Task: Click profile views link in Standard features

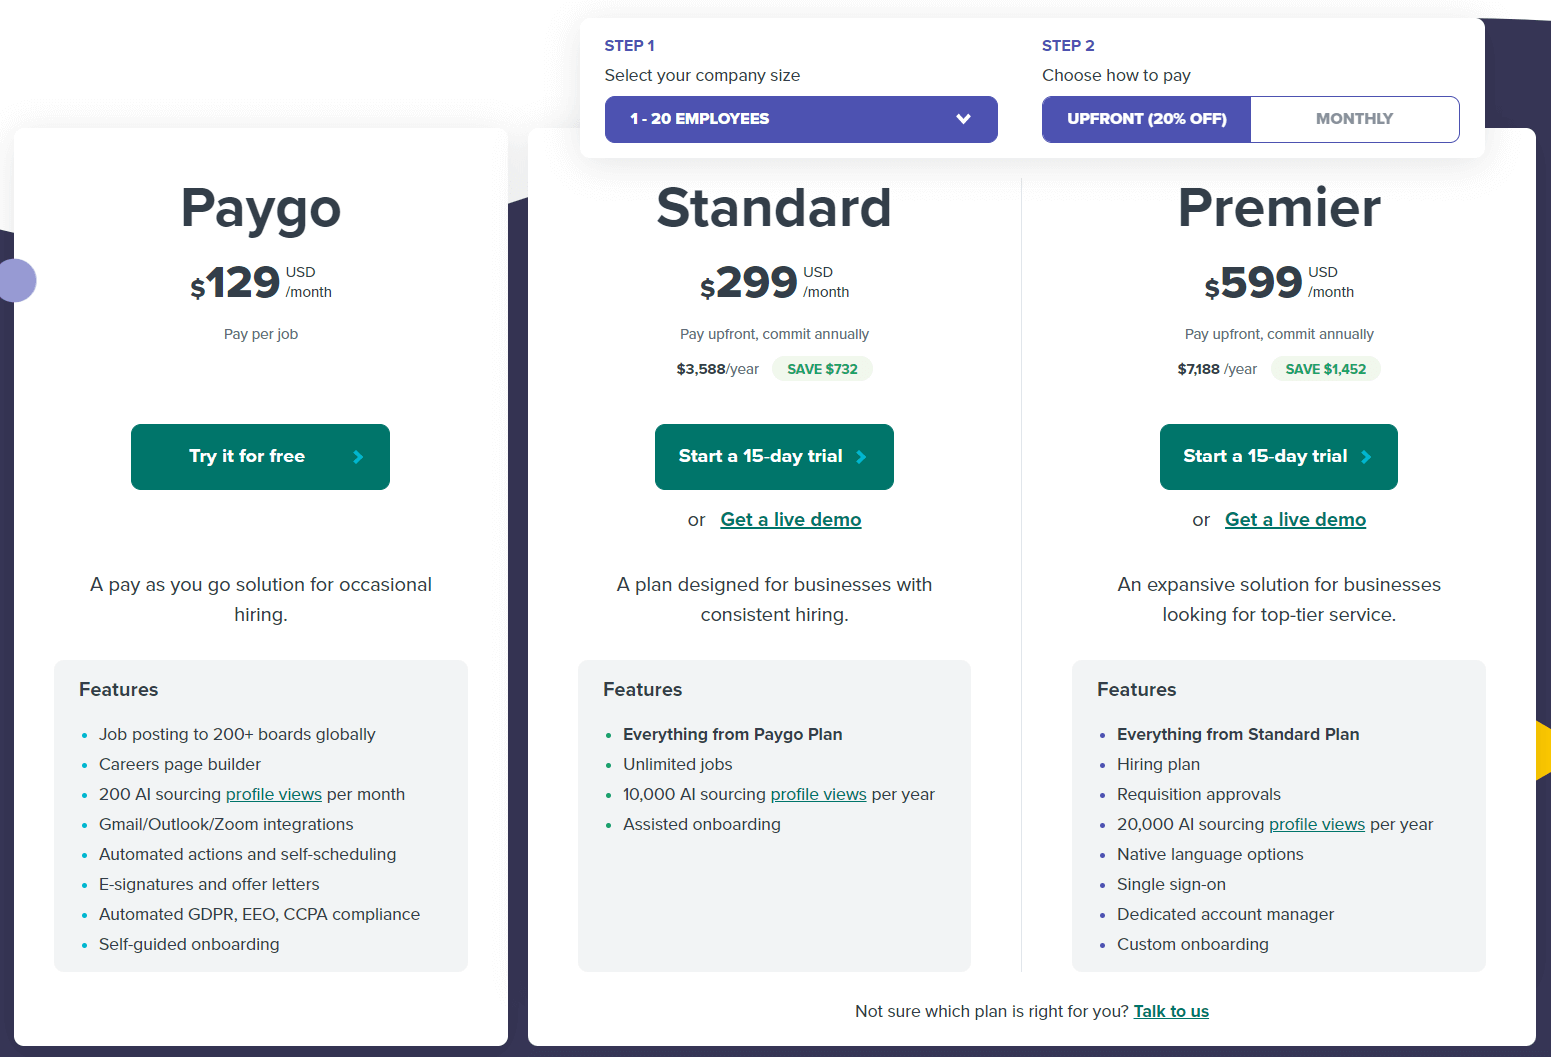Action: click(818, 795)
